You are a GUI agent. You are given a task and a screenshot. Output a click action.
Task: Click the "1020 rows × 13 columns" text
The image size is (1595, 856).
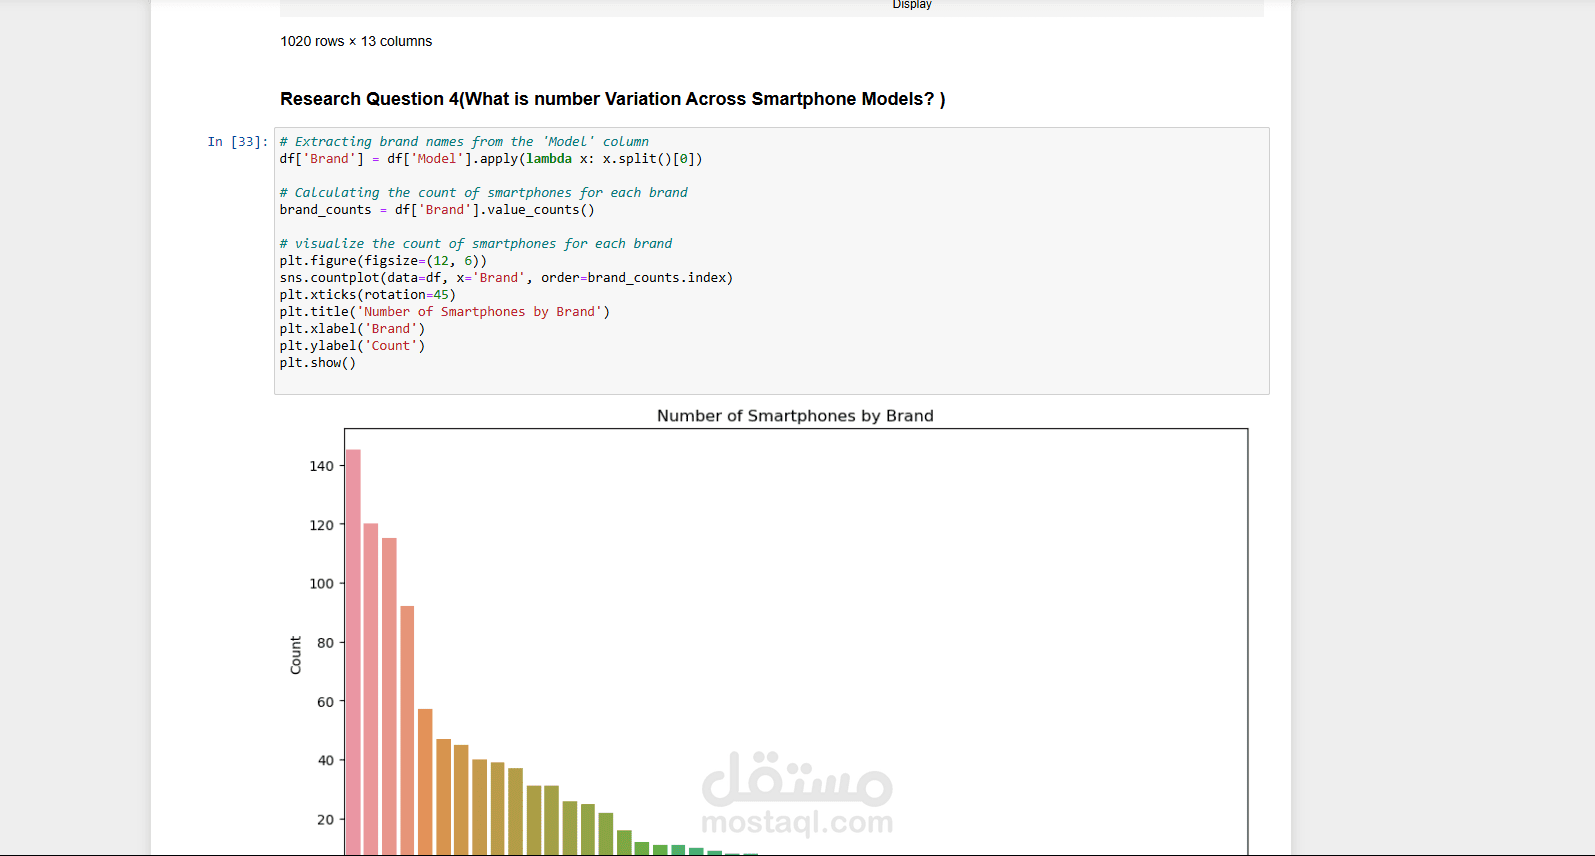[x=356, y=41]
